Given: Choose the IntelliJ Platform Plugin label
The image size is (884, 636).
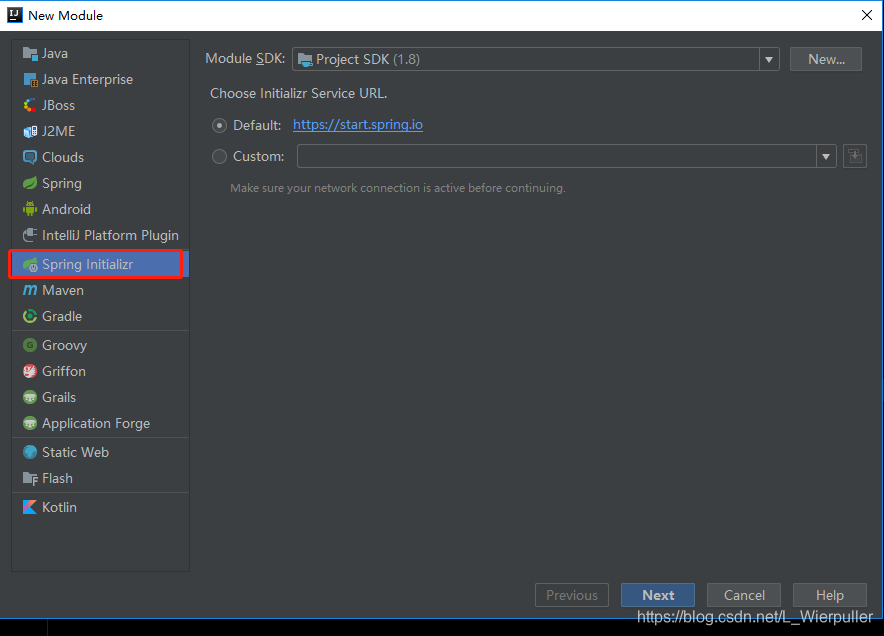Looking at the screenshot, I should (110, 236).
